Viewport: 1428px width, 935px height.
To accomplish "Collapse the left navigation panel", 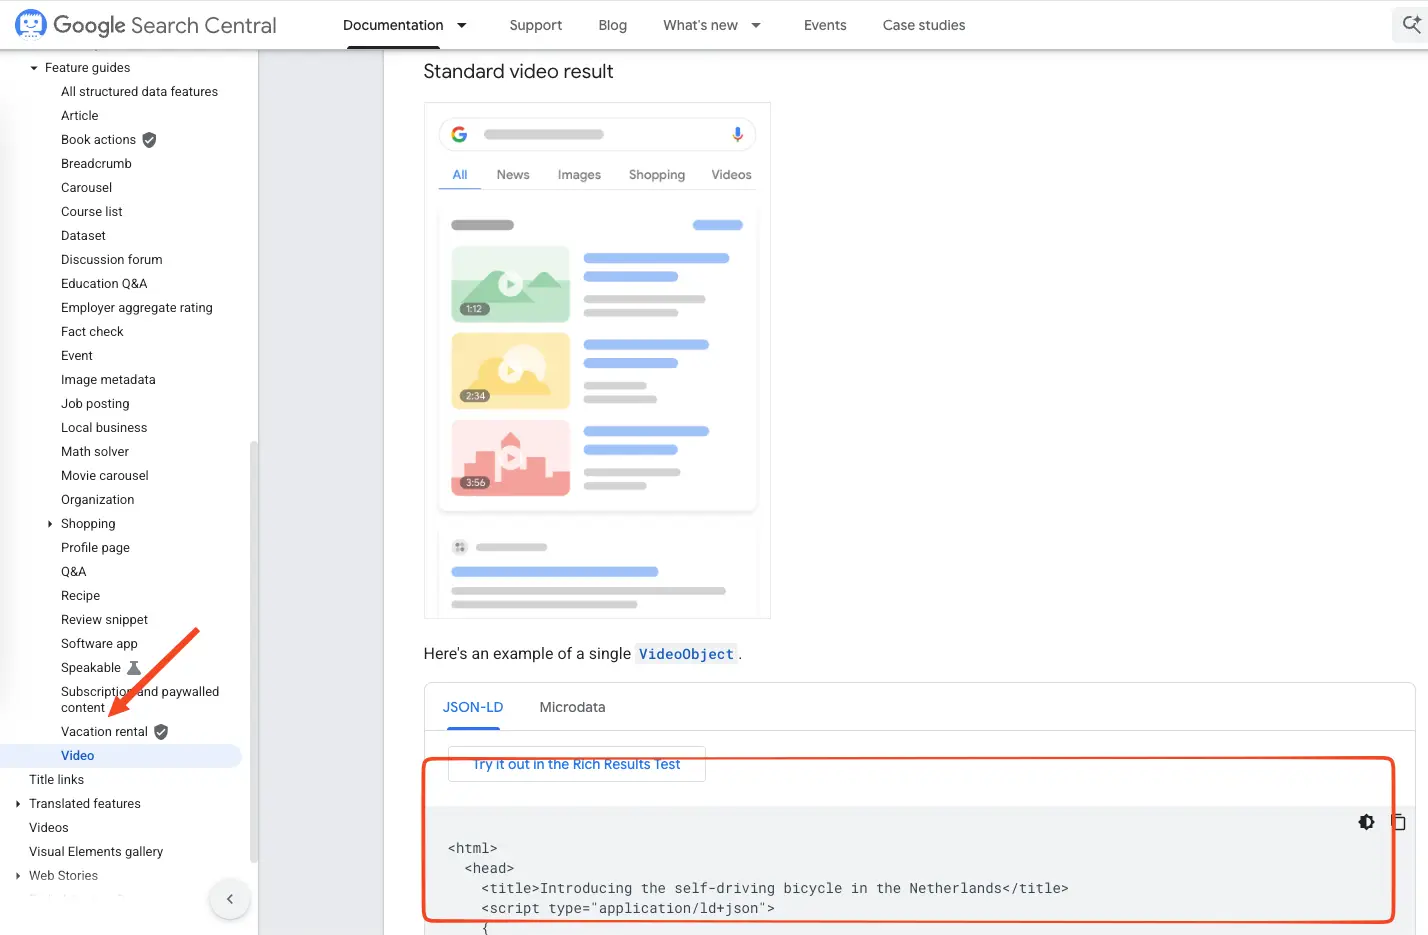I will [230, 899].
